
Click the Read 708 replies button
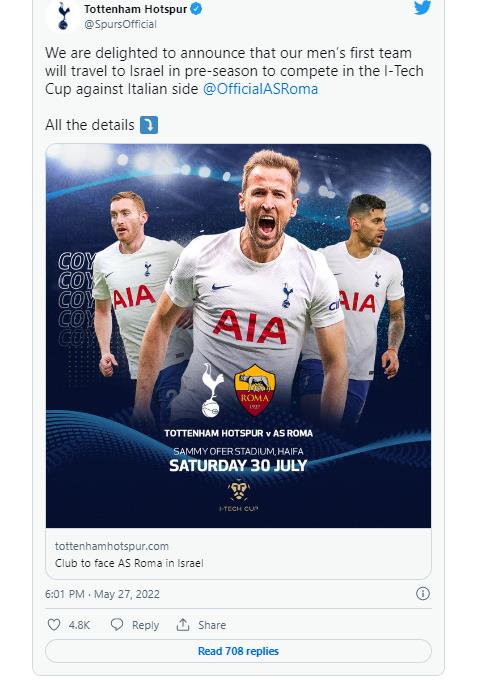click(x=238, y=651)
